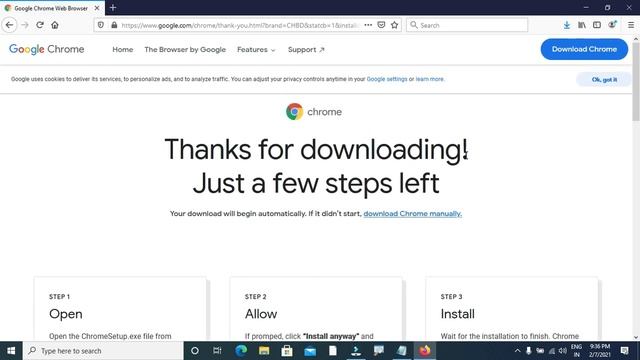This screenshot has height=360, width=640.
Task: Click download Chrome manually link
Action: pos(413,213)
